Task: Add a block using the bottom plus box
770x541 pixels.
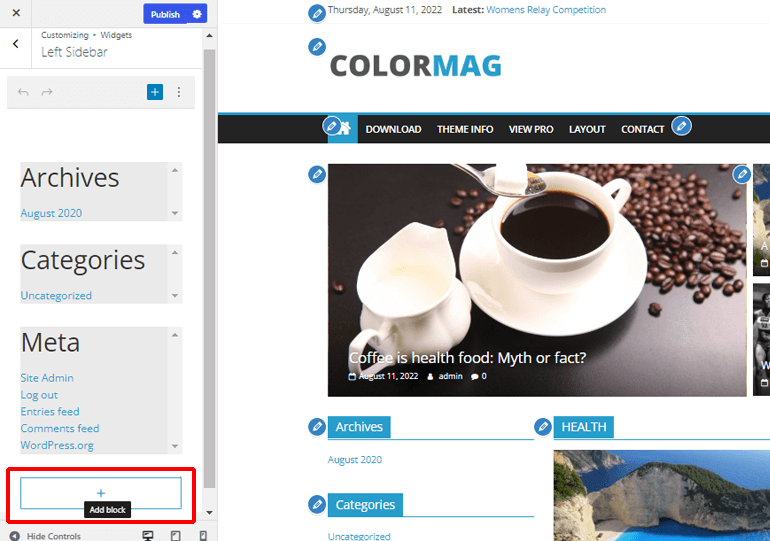Action: [x=101, y=492]
